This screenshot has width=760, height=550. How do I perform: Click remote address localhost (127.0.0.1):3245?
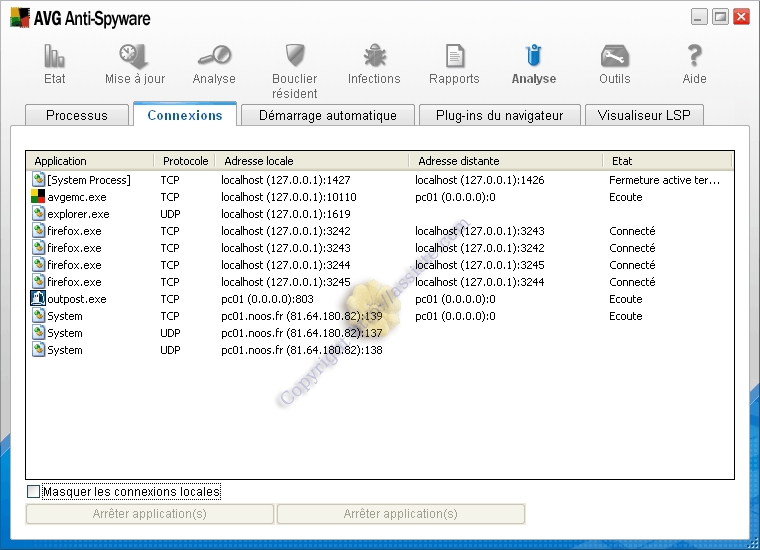pos(479,265)
